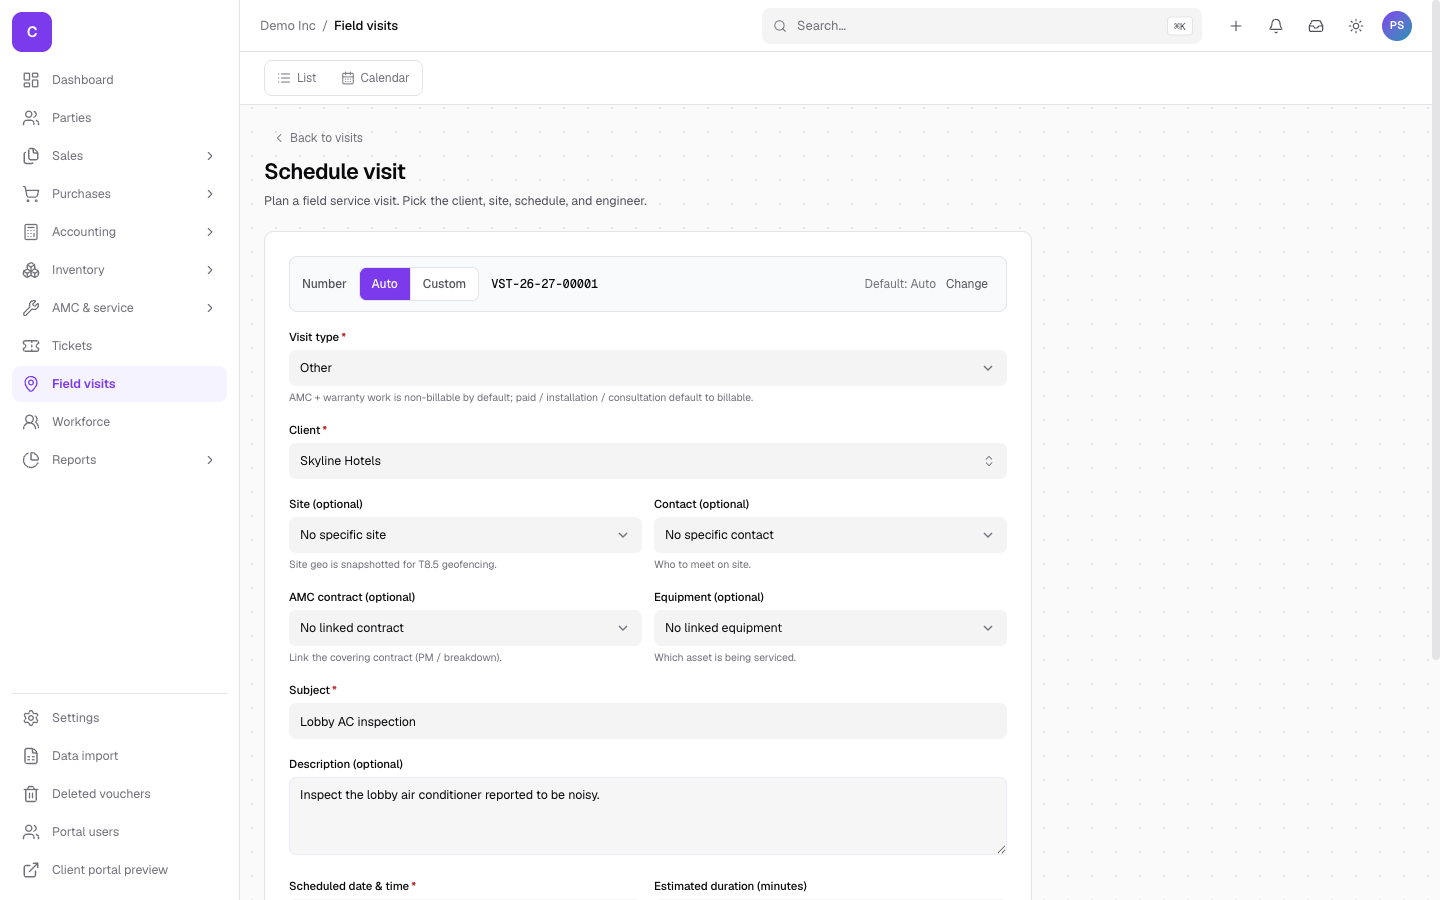Open Settings gear in sidebar
Image resolution: width=1440 pixels, height=900 pixels.
[x=31, y=718]
